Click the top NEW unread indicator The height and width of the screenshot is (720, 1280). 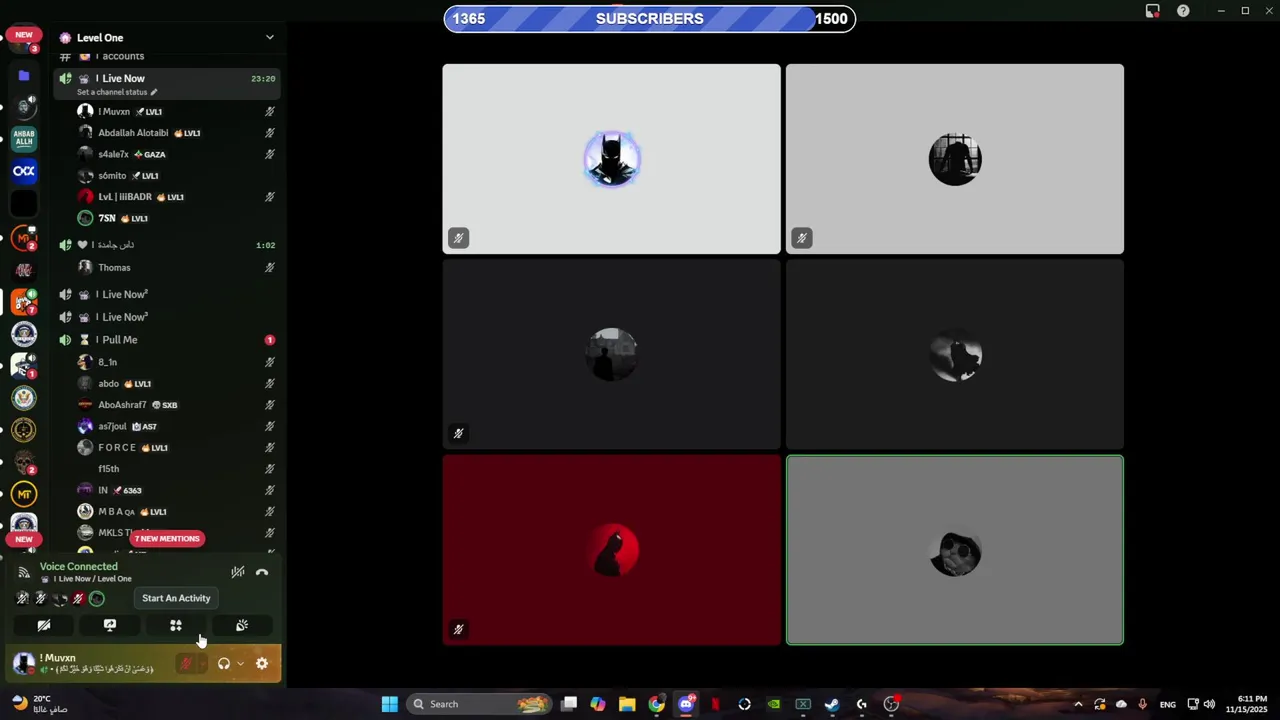(x=24, y=35)
